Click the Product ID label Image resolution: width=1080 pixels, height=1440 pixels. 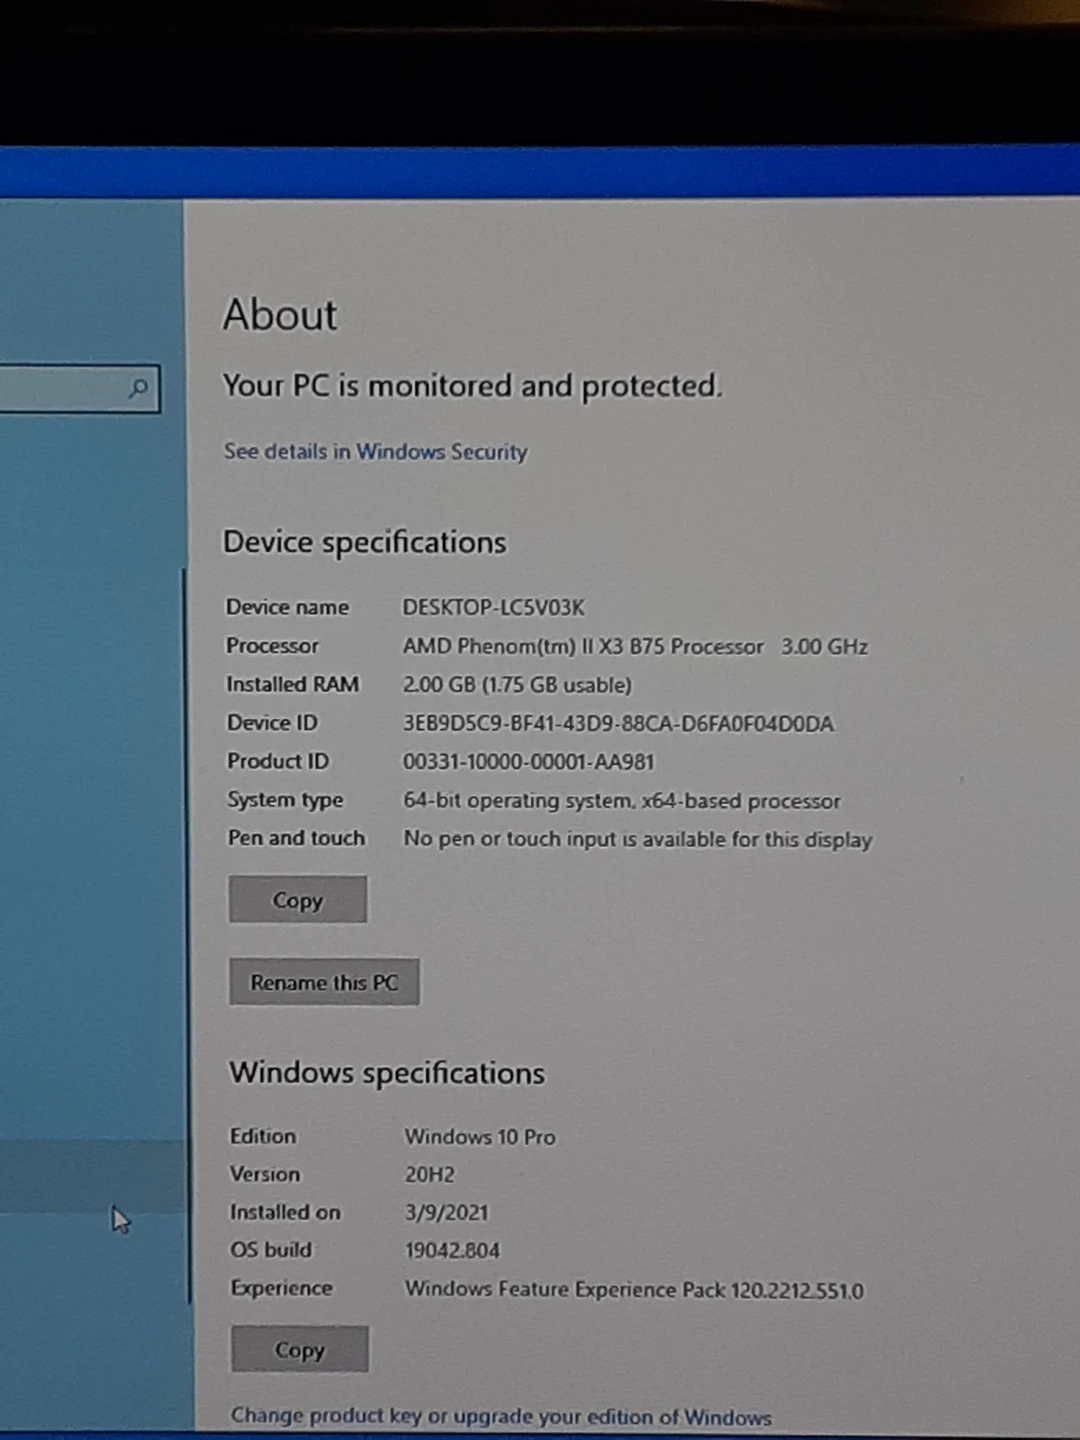pos(278,761)
